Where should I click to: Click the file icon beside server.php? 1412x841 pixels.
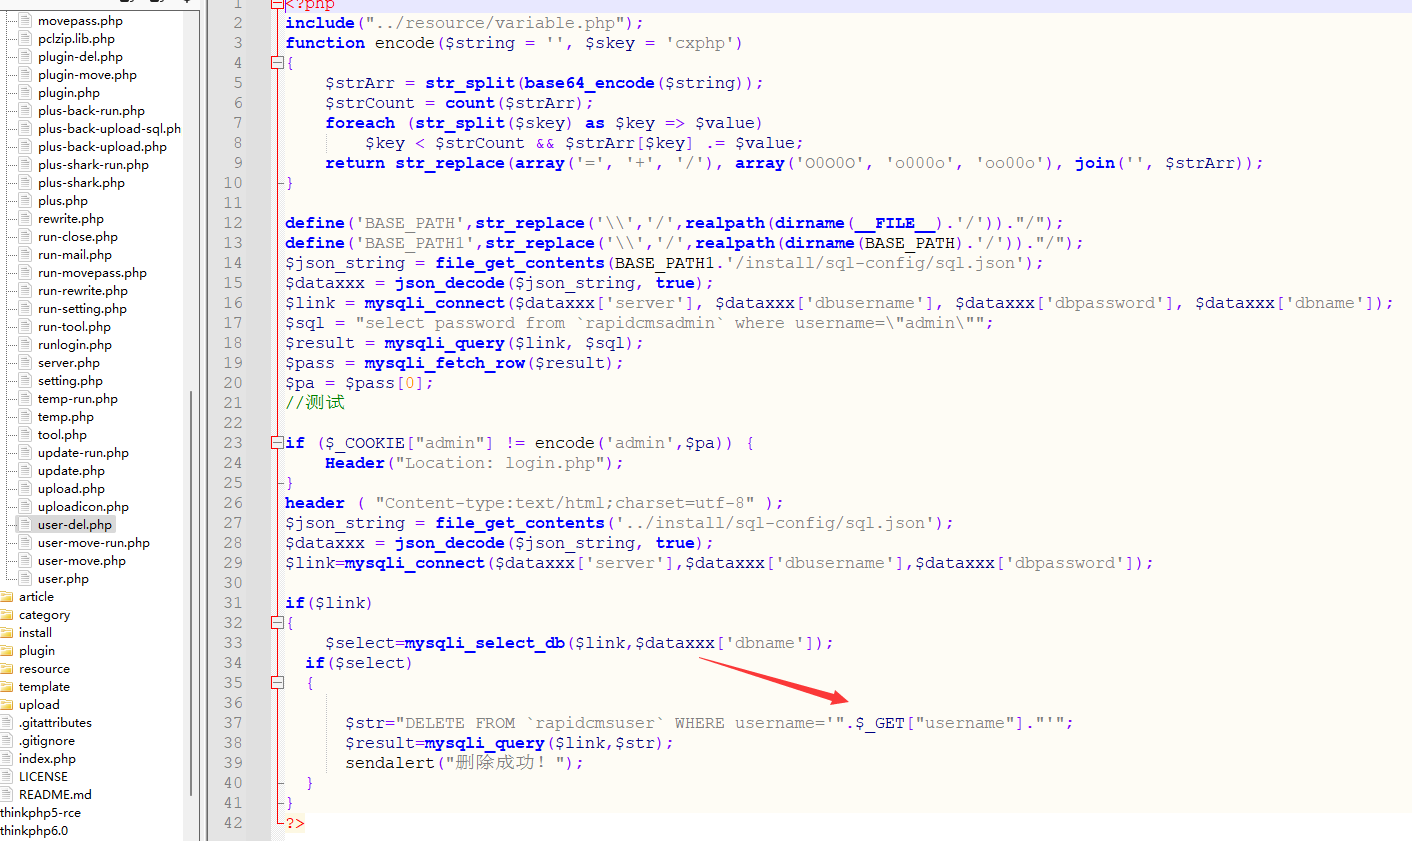point(27,363)
